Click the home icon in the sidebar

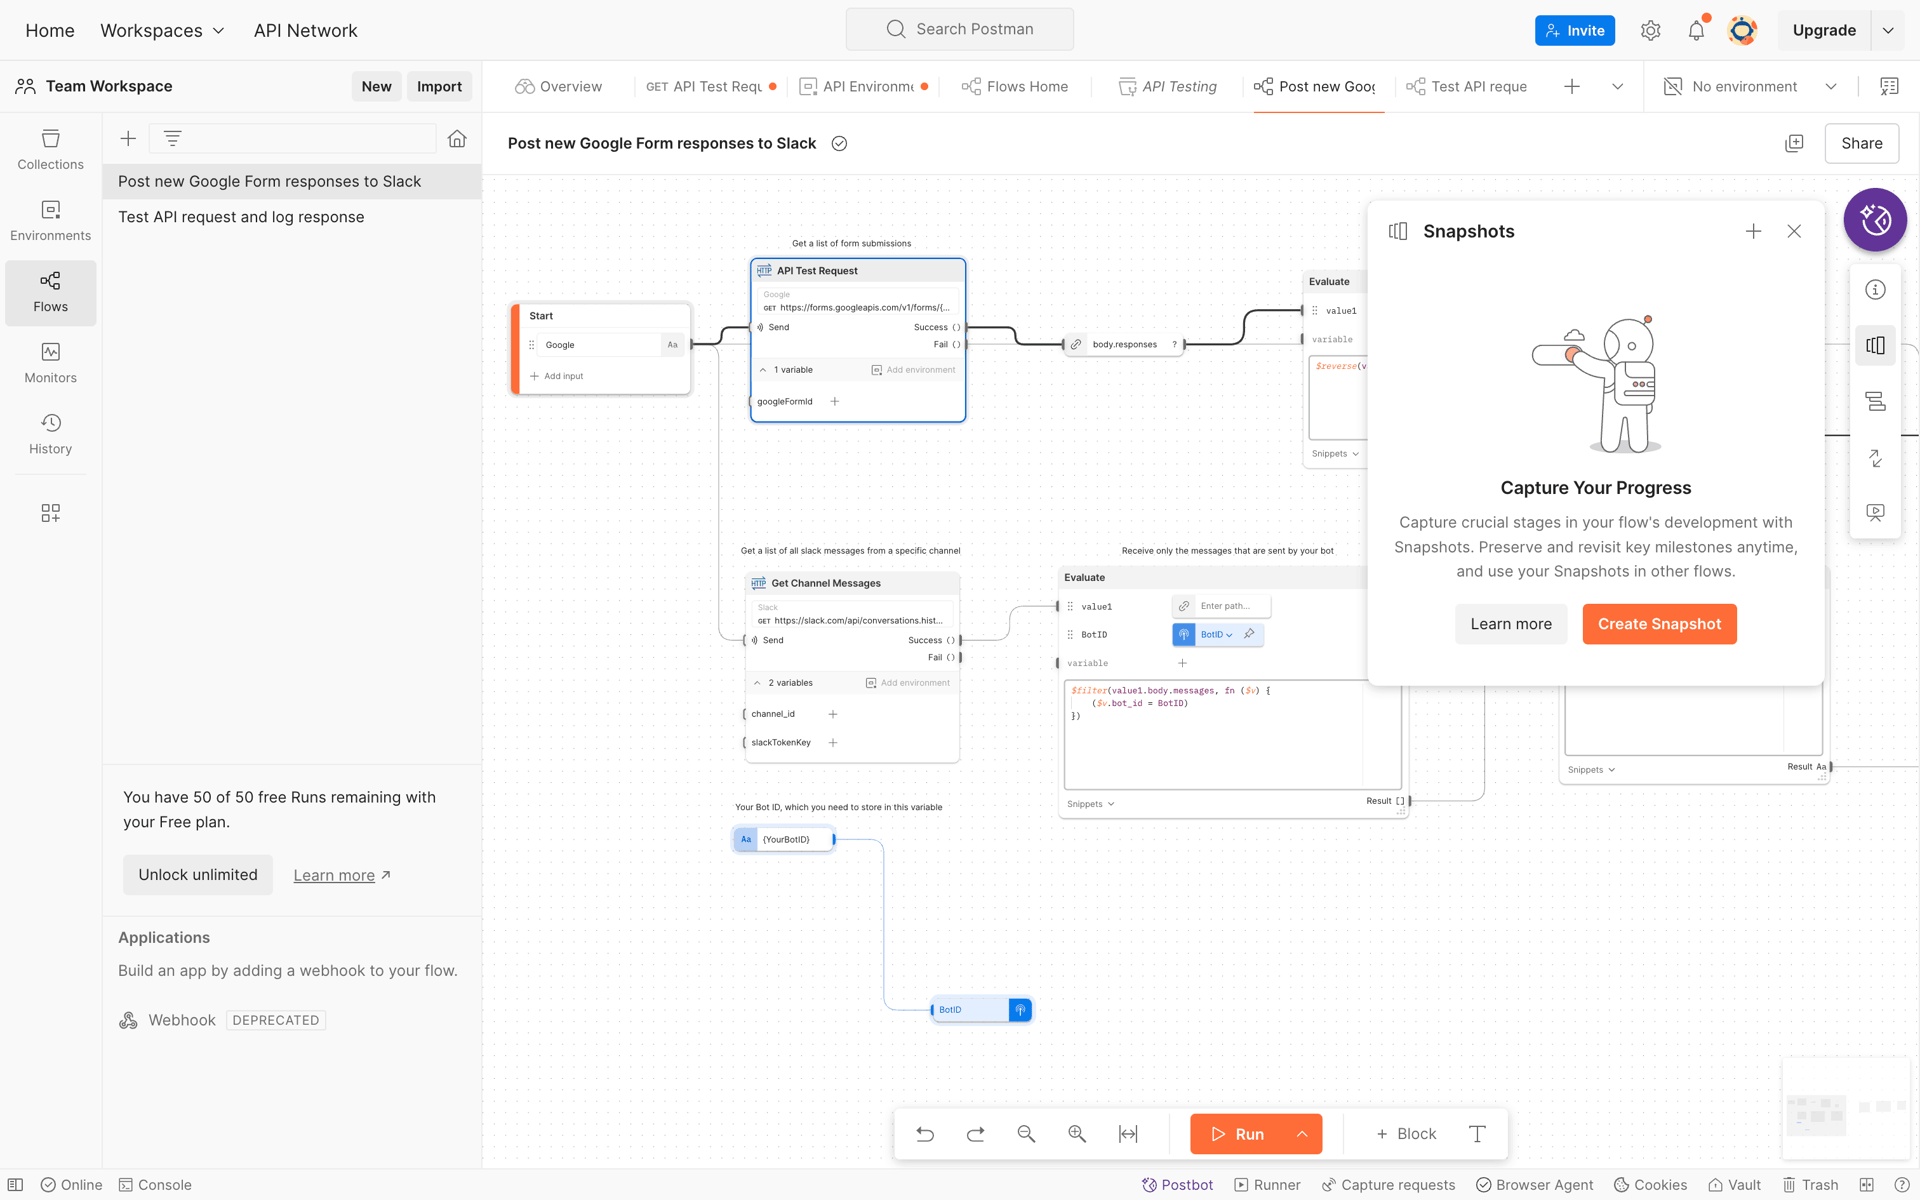click(x=457, y=138)
